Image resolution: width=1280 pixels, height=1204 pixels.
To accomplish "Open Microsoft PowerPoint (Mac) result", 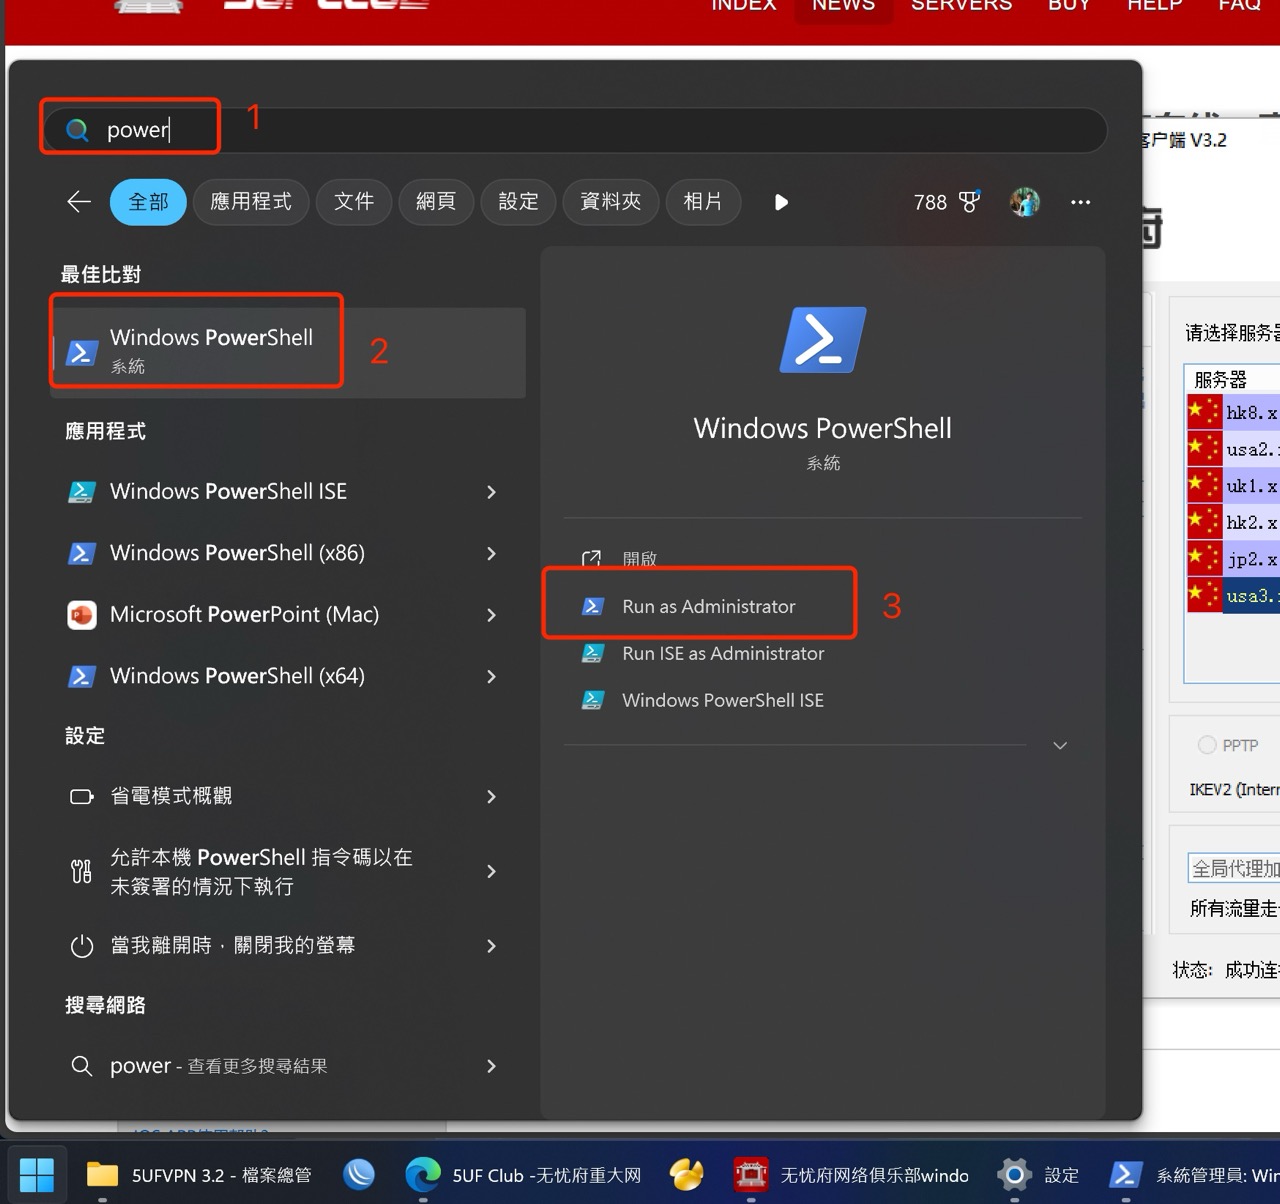I will pyautogui.click(x=244, y=614).
